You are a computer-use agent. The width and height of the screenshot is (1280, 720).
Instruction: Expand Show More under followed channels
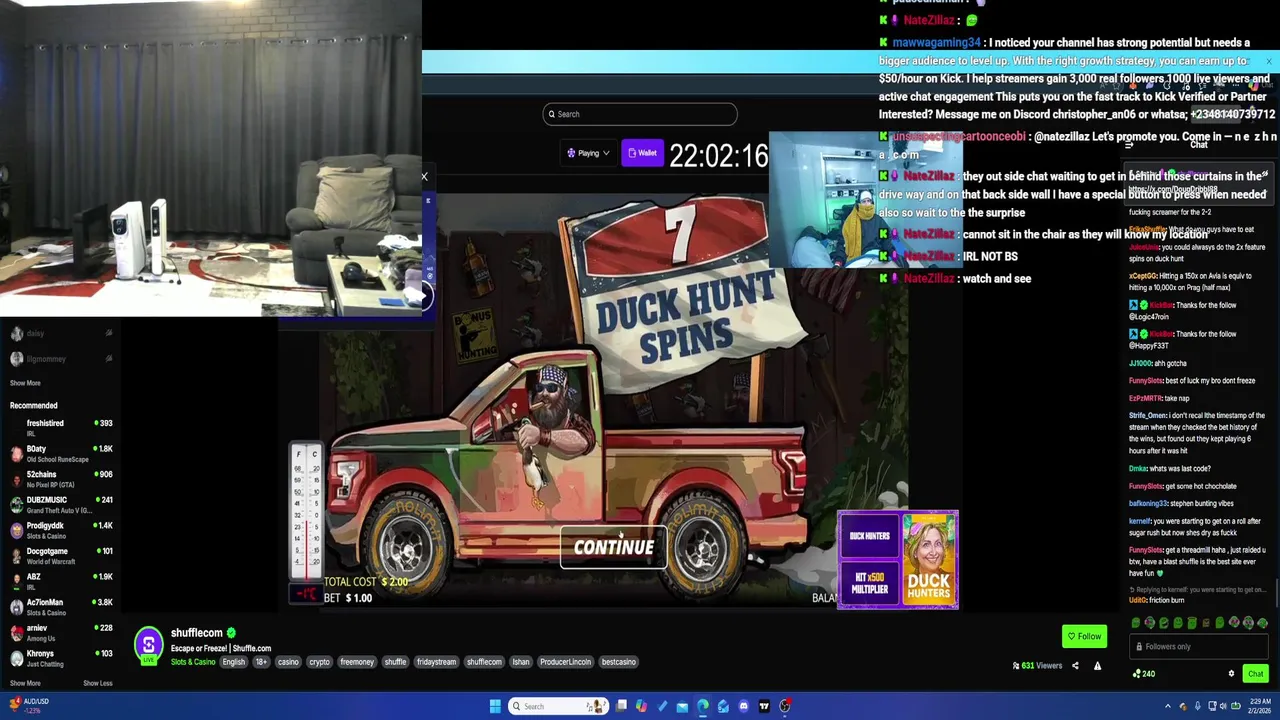click(25, 383)
